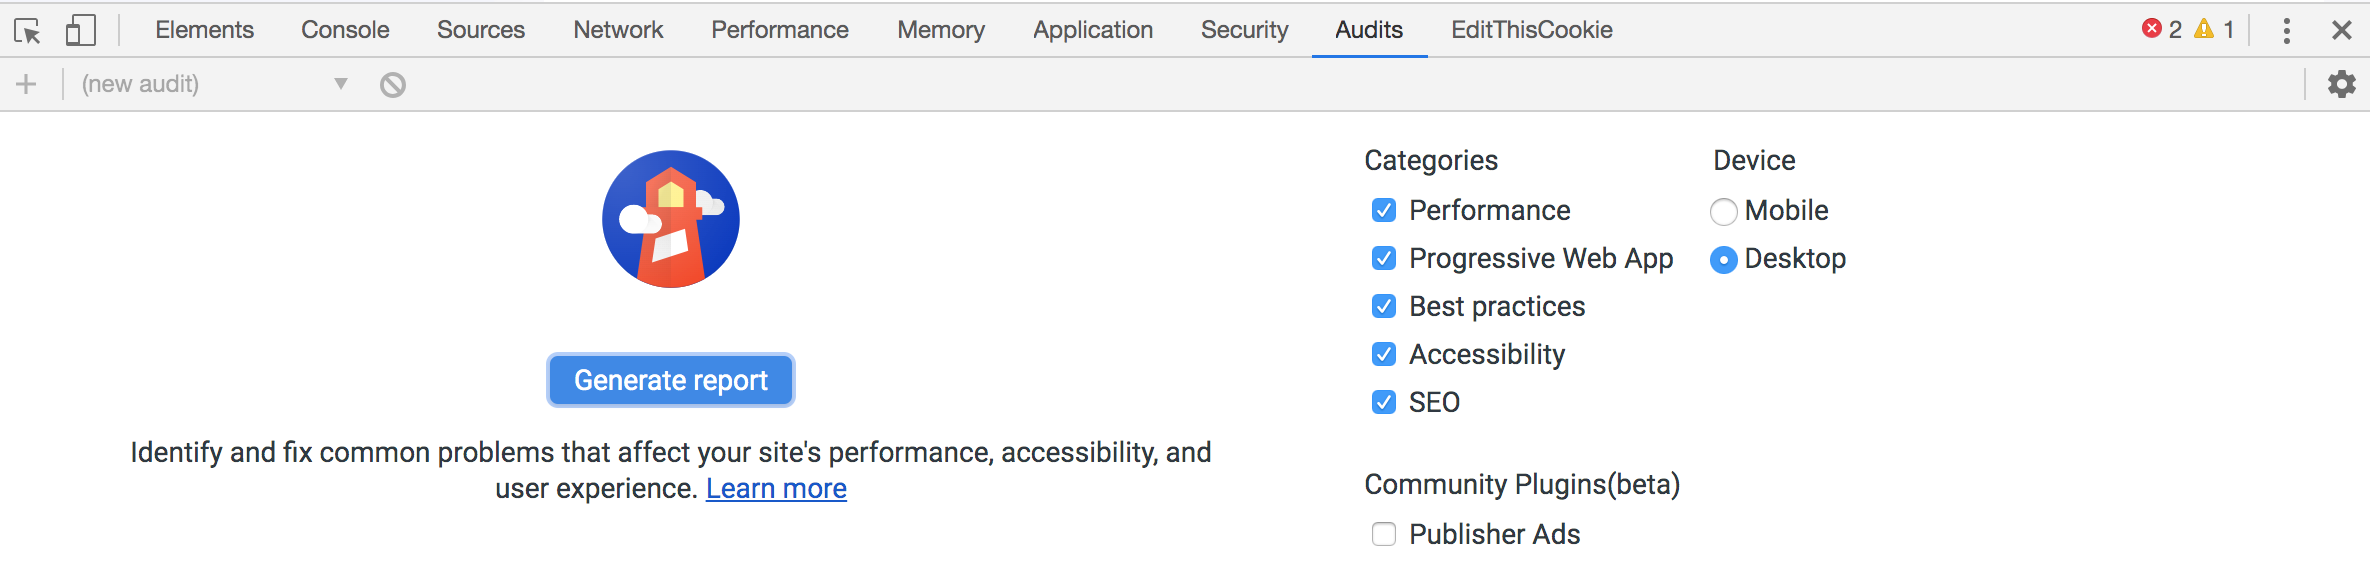Open the EditThisCookie tab
Image resolution: width=2370 pixels, height=562 pixels.
click(1532, 30)
